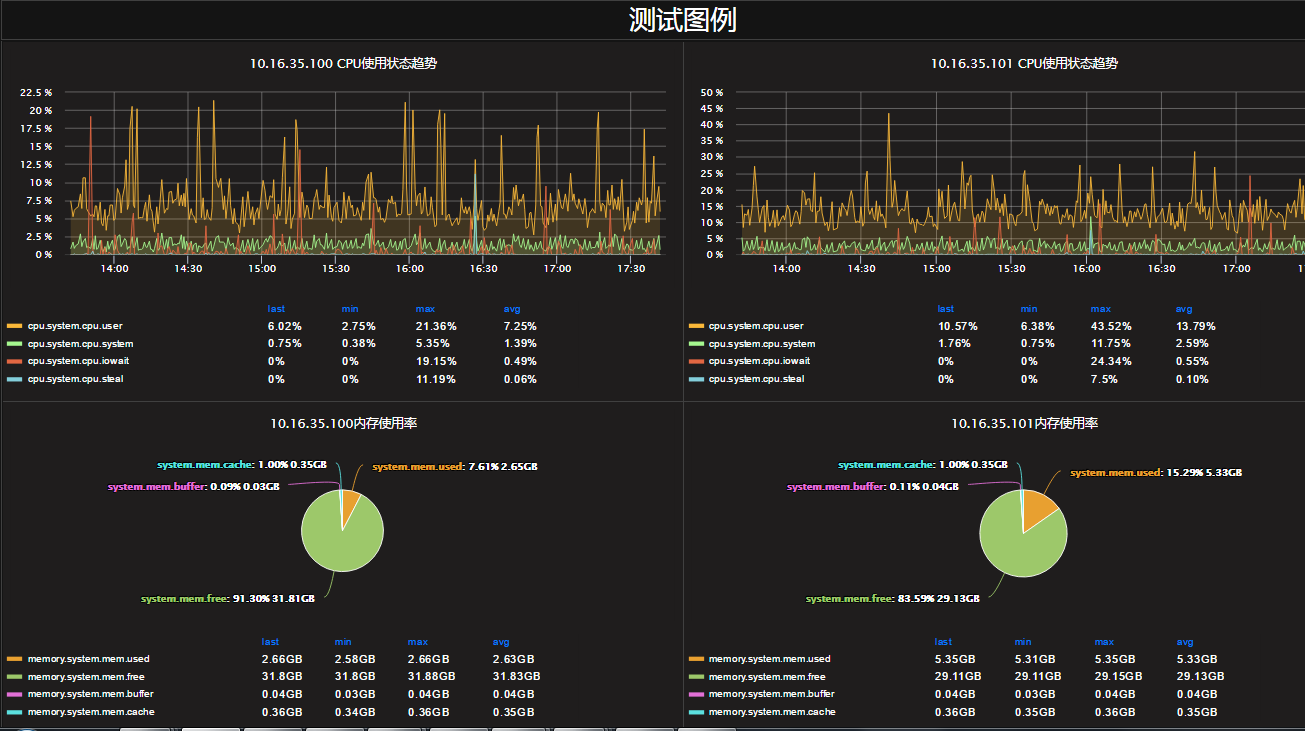Screen dimensions: 1305x731
Task: Open the 10.16.35.101内存使用率 panel title menu
Action: click(x=1024, y=423)
